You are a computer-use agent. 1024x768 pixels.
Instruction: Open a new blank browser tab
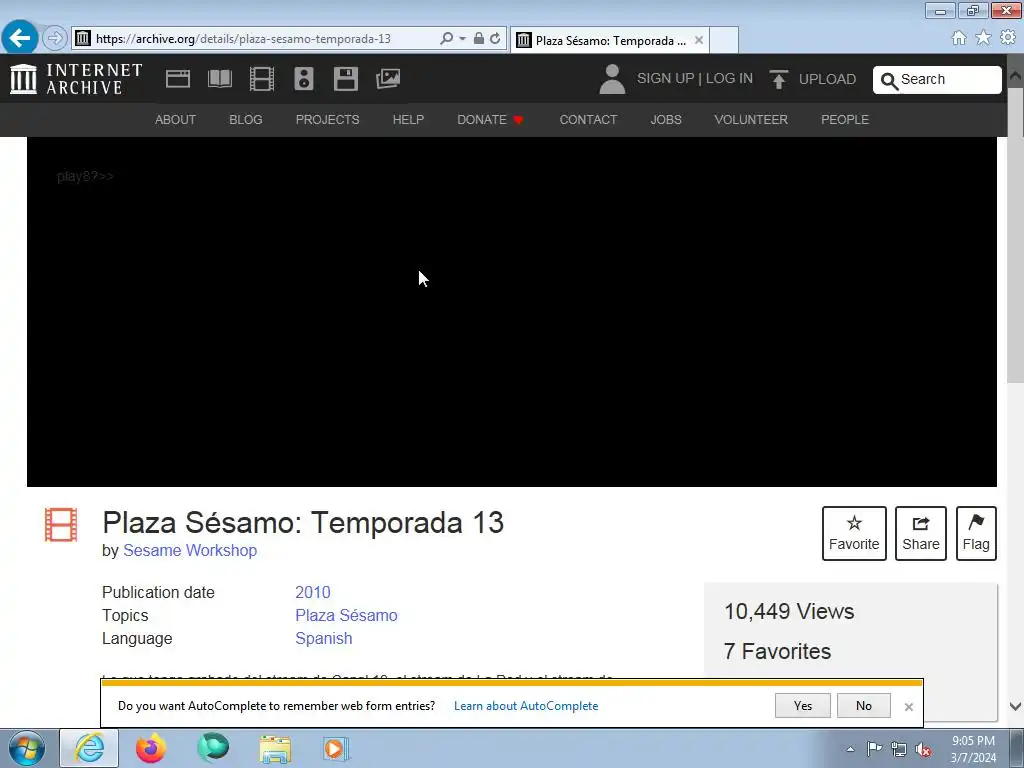click(x=724, y=40)
